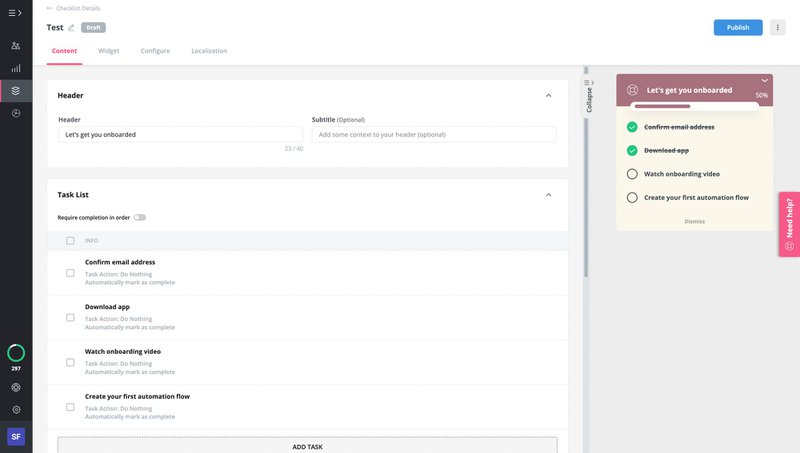Collapse the Header section chevron
800x453 pixels.
tap(548, 95)
